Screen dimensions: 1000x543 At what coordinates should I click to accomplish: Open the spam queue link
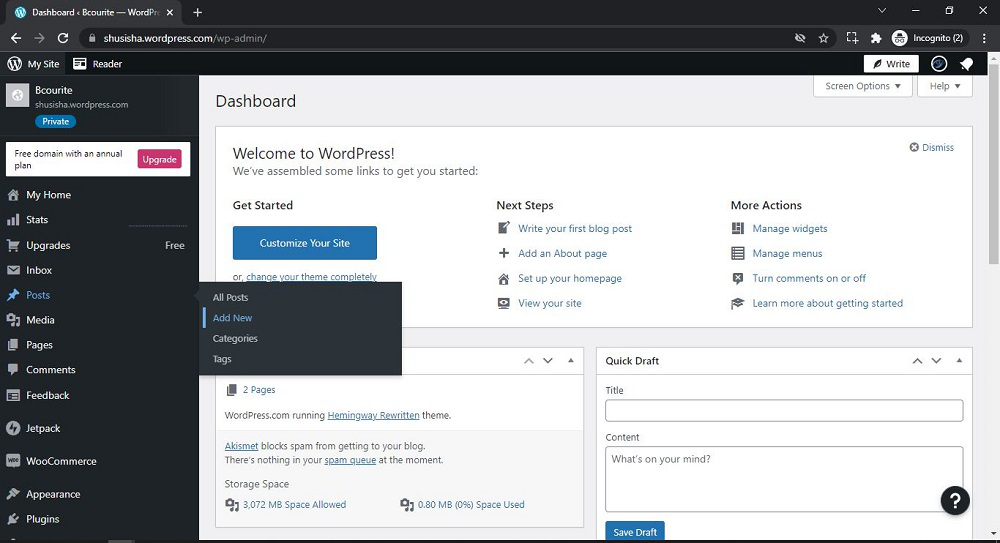click(x=350, y=460)
